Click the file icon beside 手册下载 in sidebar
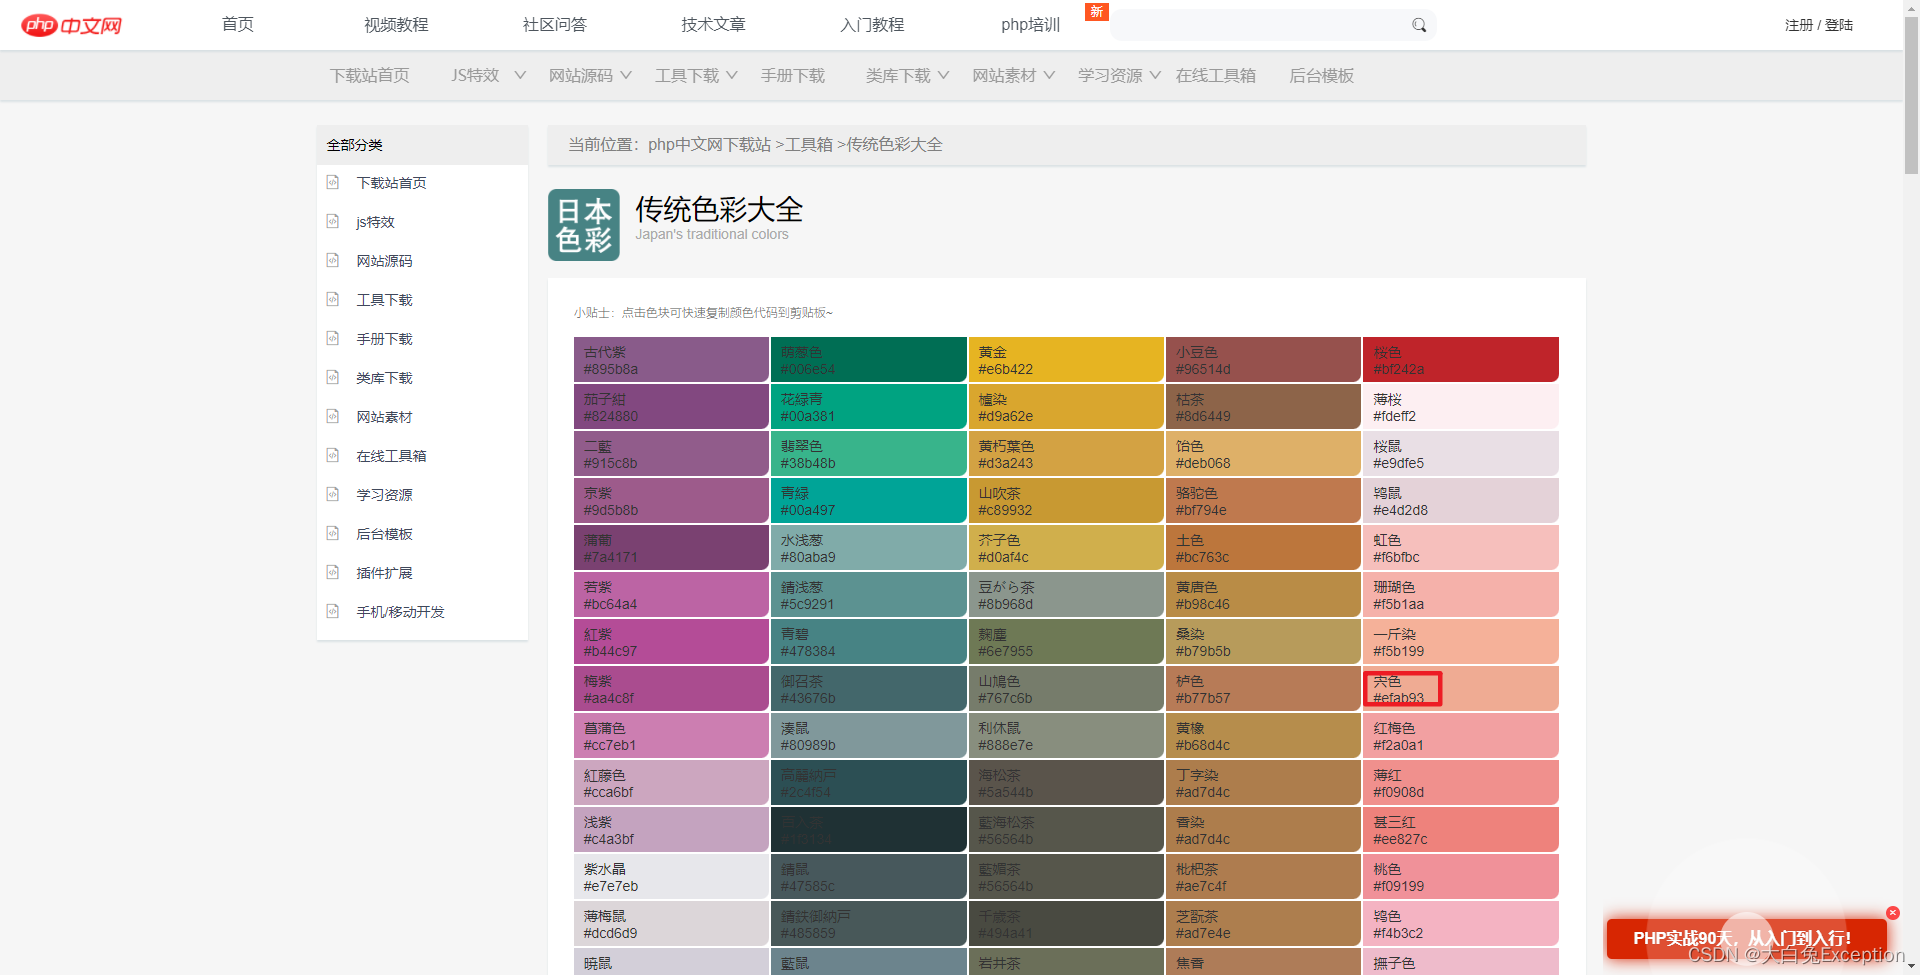This screenshot has height=975, width=1920. coord(333,338)
